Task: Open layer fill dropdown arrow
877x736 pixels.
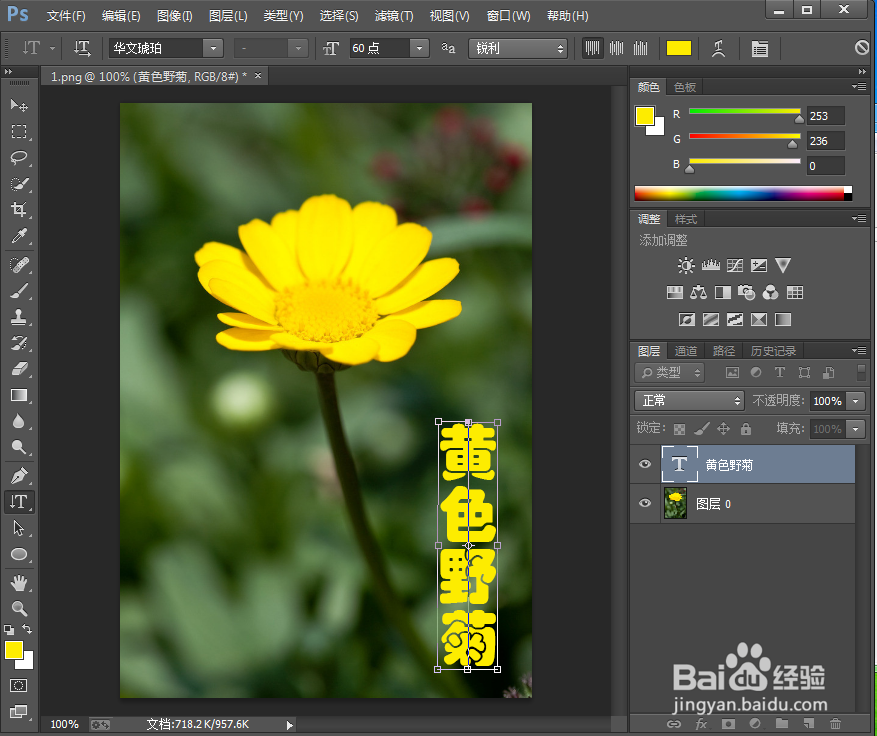Action: coord(855,429)
